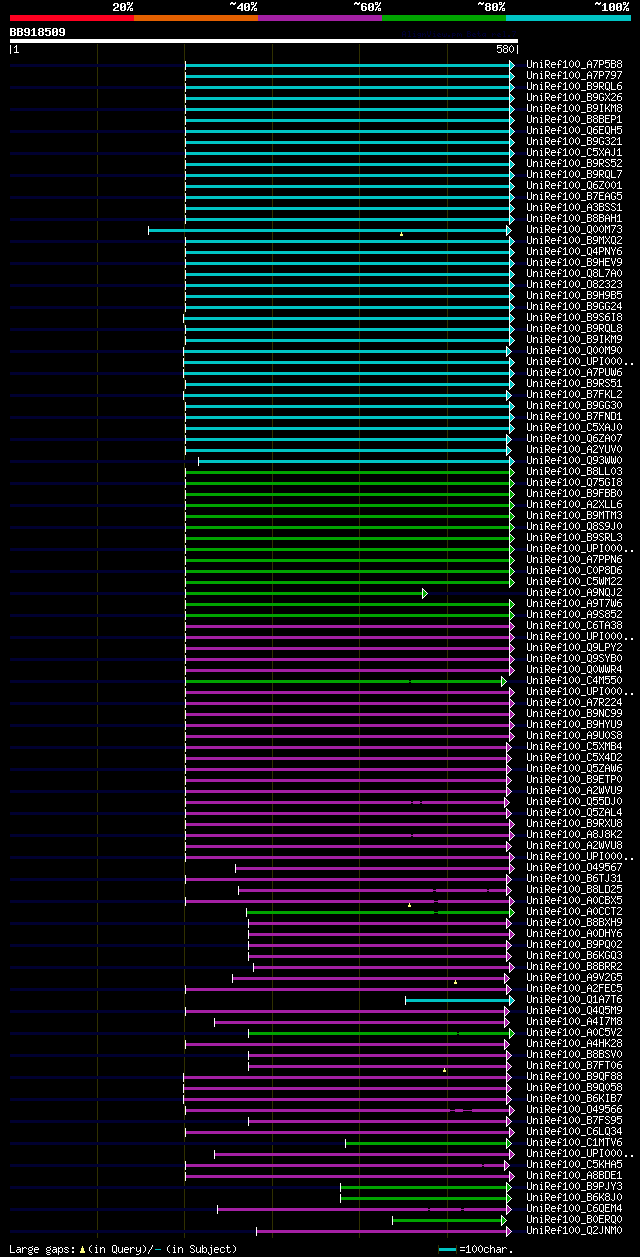Click the red 20% identity legend segment
The image size is (640, 1257).
click(x=72, y=18)
